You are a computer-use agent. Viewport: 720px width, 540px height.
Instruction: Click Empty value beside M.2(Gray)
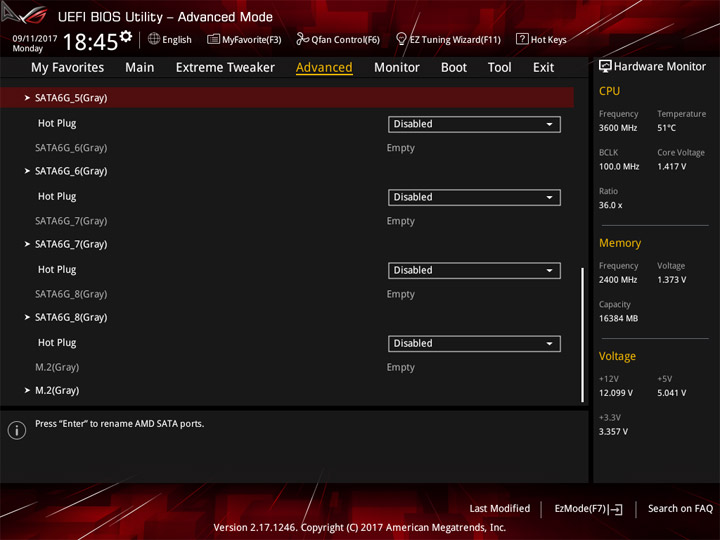pos(400,367)
